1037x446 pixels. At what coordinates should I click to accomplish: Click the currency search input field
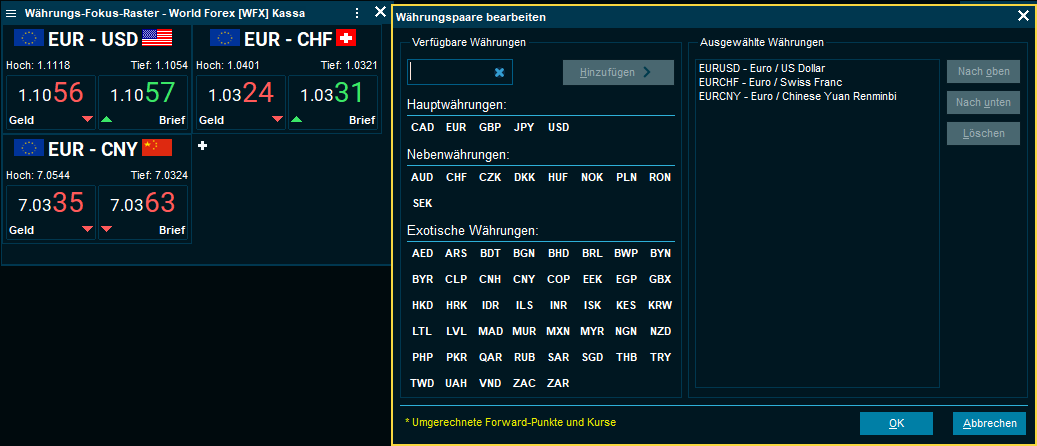pos(450,73)
